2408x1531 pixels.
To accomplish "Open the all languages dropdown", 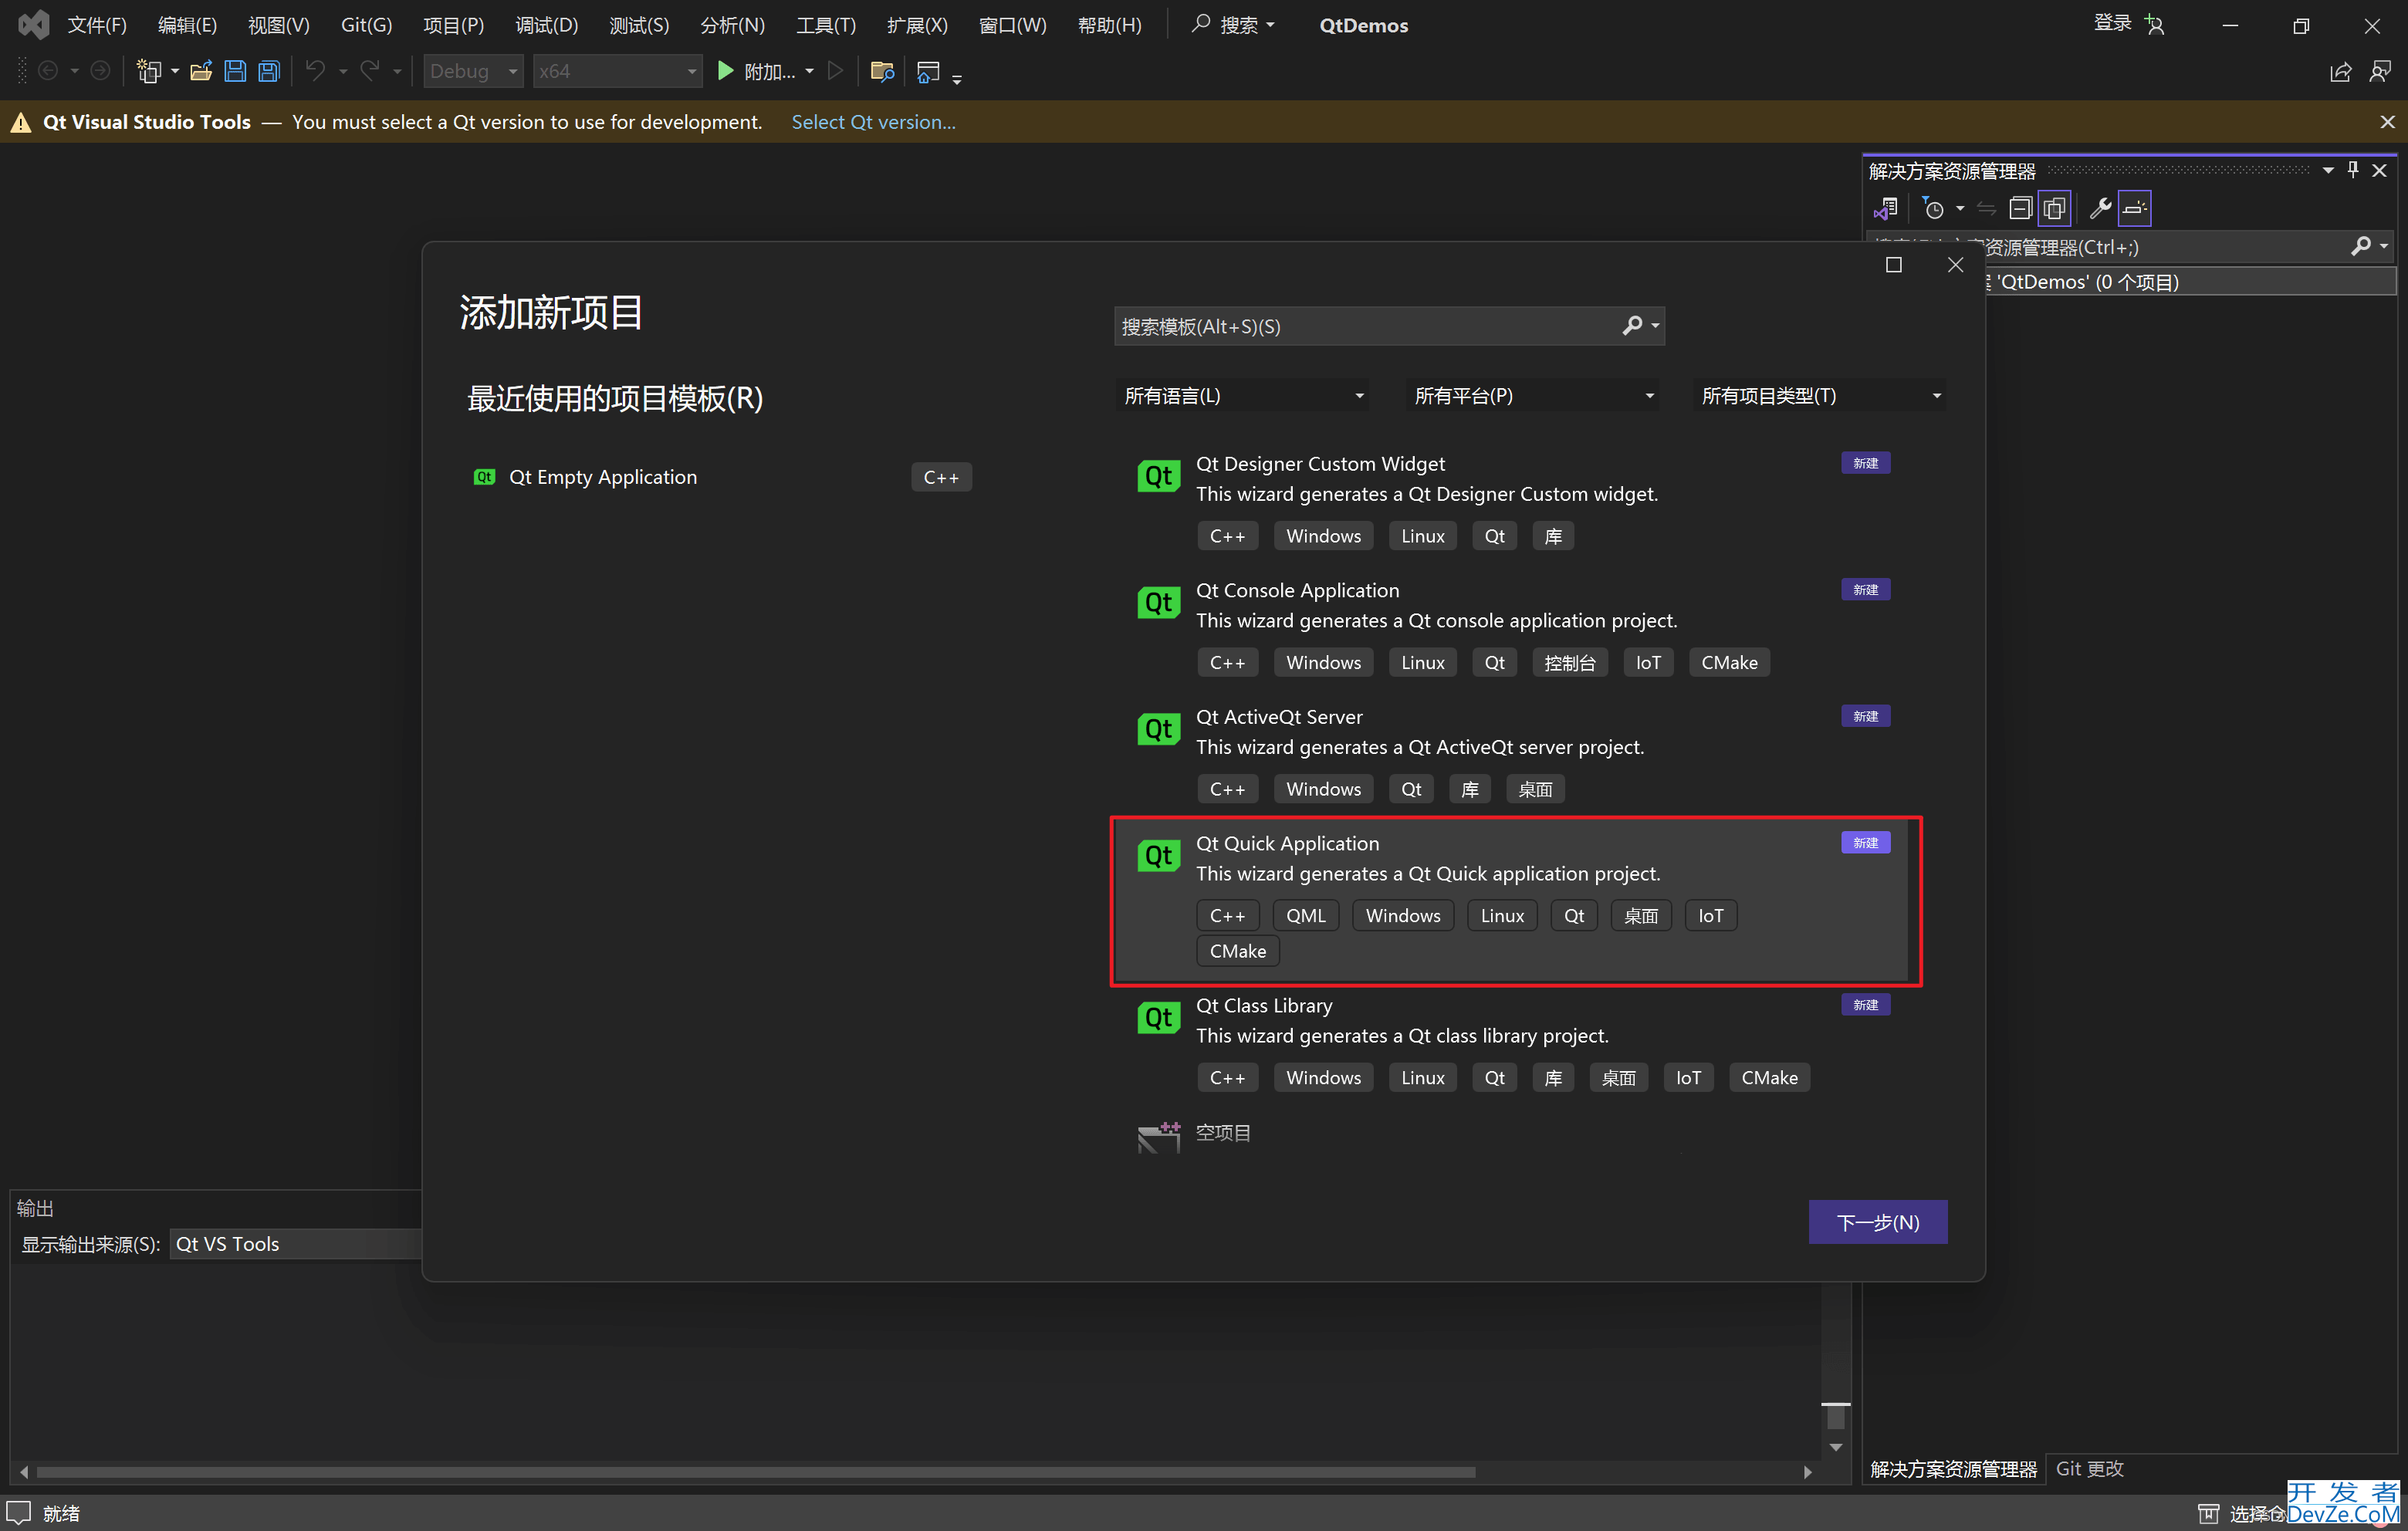I will point(1242,396).
